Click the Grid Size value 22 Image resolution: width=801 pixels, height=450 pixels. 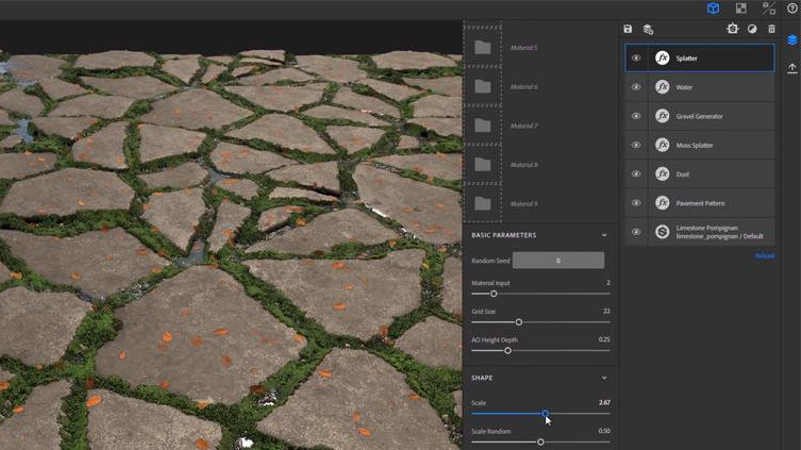(606, 311)
